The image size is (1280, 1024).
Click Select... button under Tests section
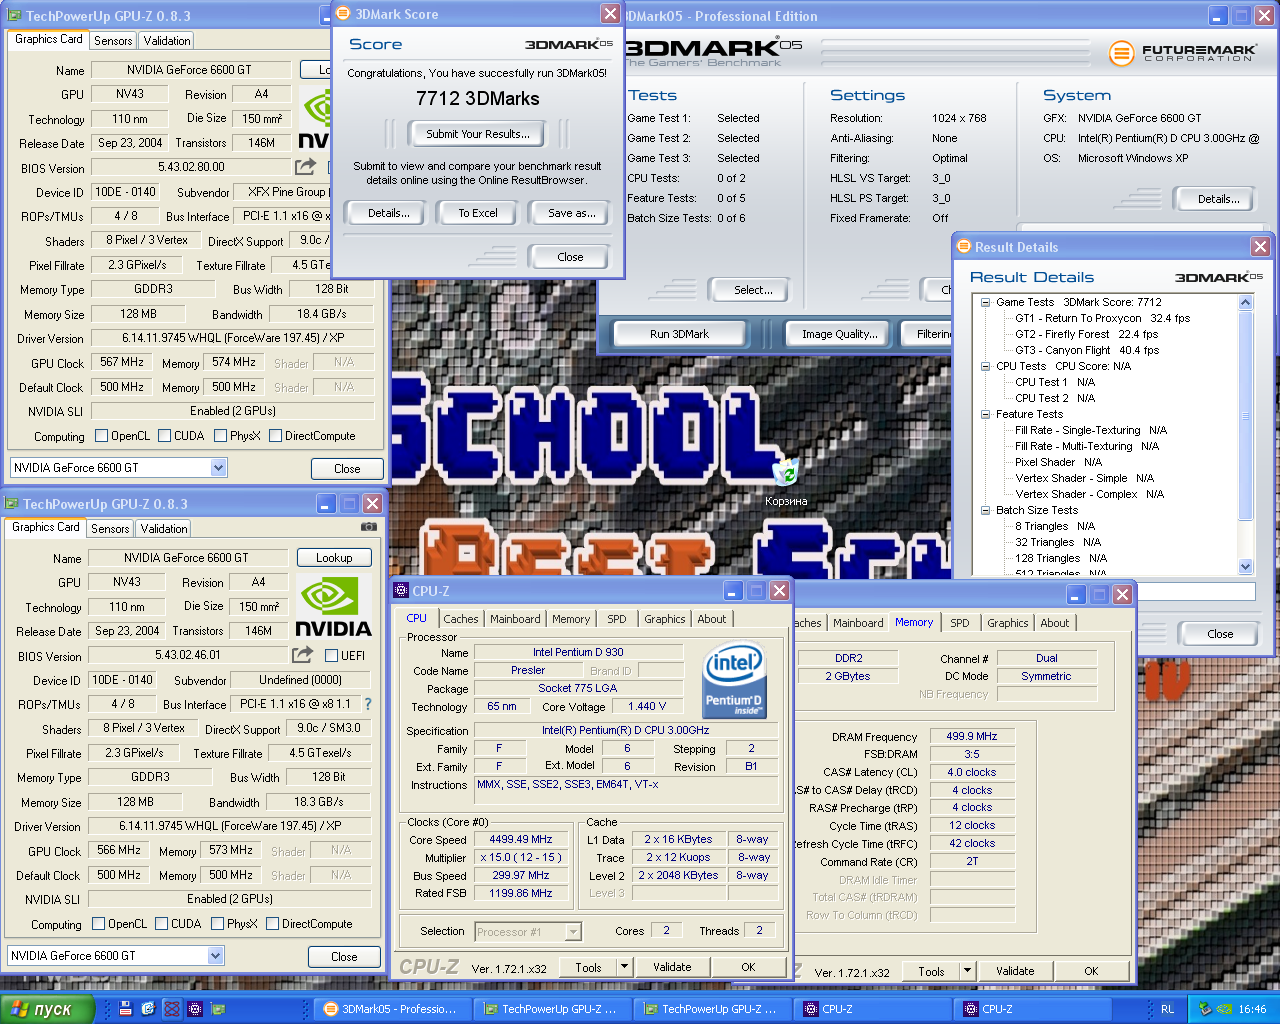click(x=753, y=290)
